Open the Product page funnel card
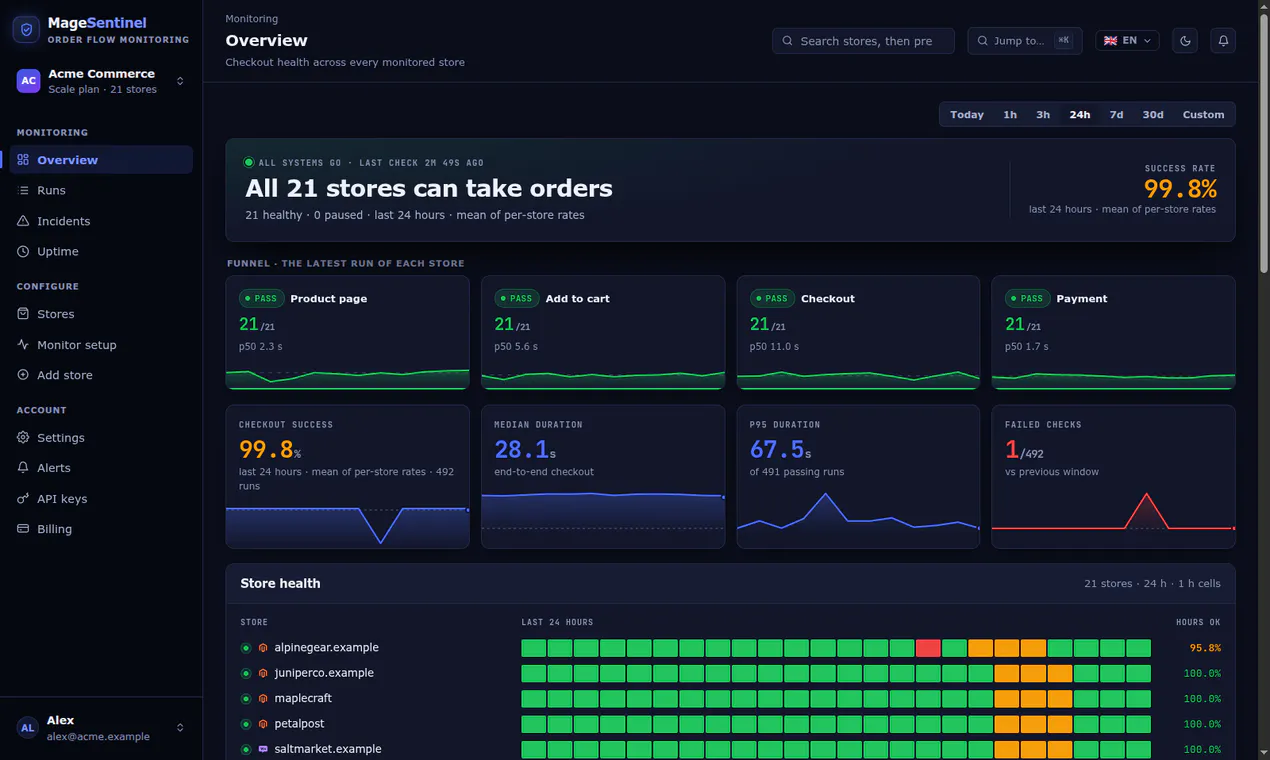The image size is (1270, 760). [347, 333]
